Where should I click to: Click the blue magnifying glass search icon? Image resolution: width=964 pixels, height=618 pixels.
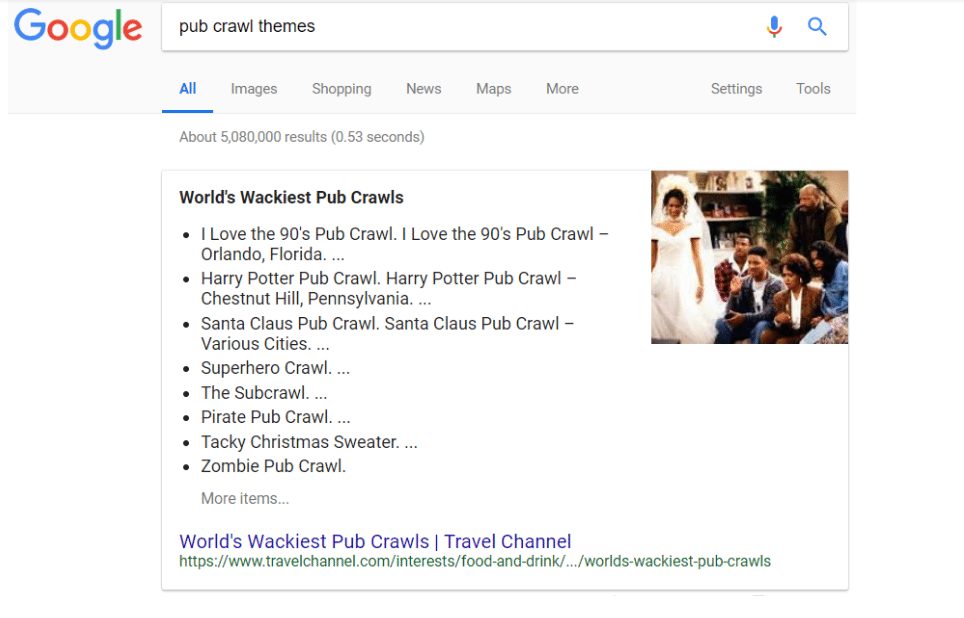[x=817, y=27]
